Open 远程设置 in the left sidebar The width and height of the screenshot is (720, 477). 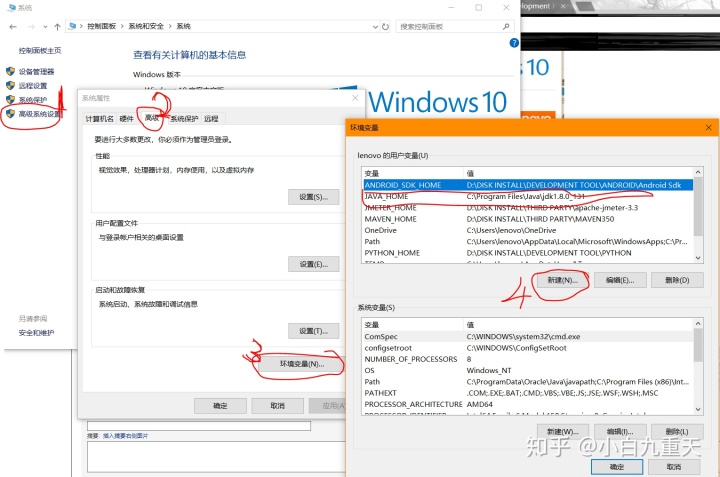(x=33, y=86)
